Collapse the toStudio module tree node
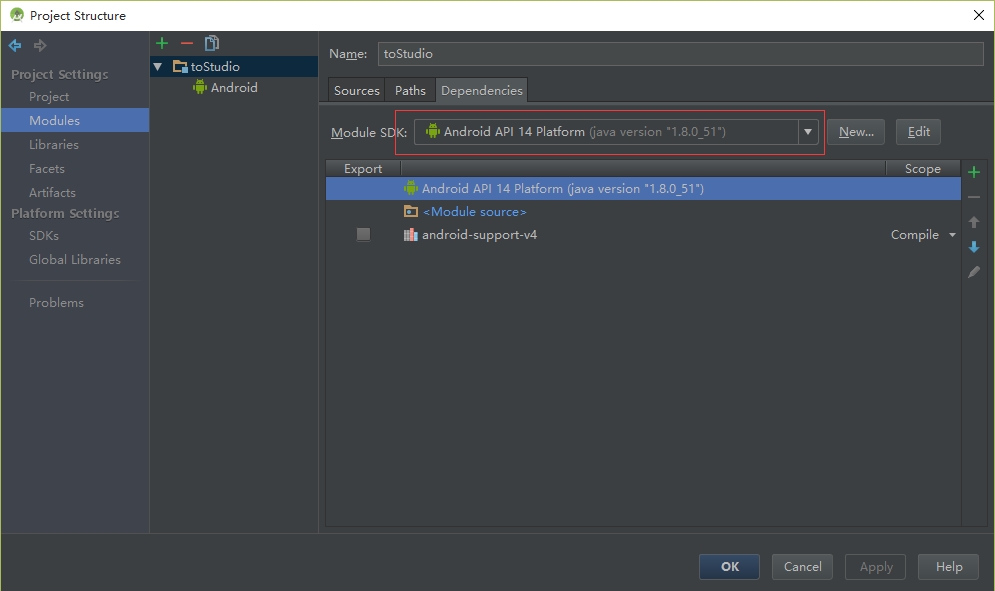The height and width of the screenshot is (591, 995). pos(158,66)
